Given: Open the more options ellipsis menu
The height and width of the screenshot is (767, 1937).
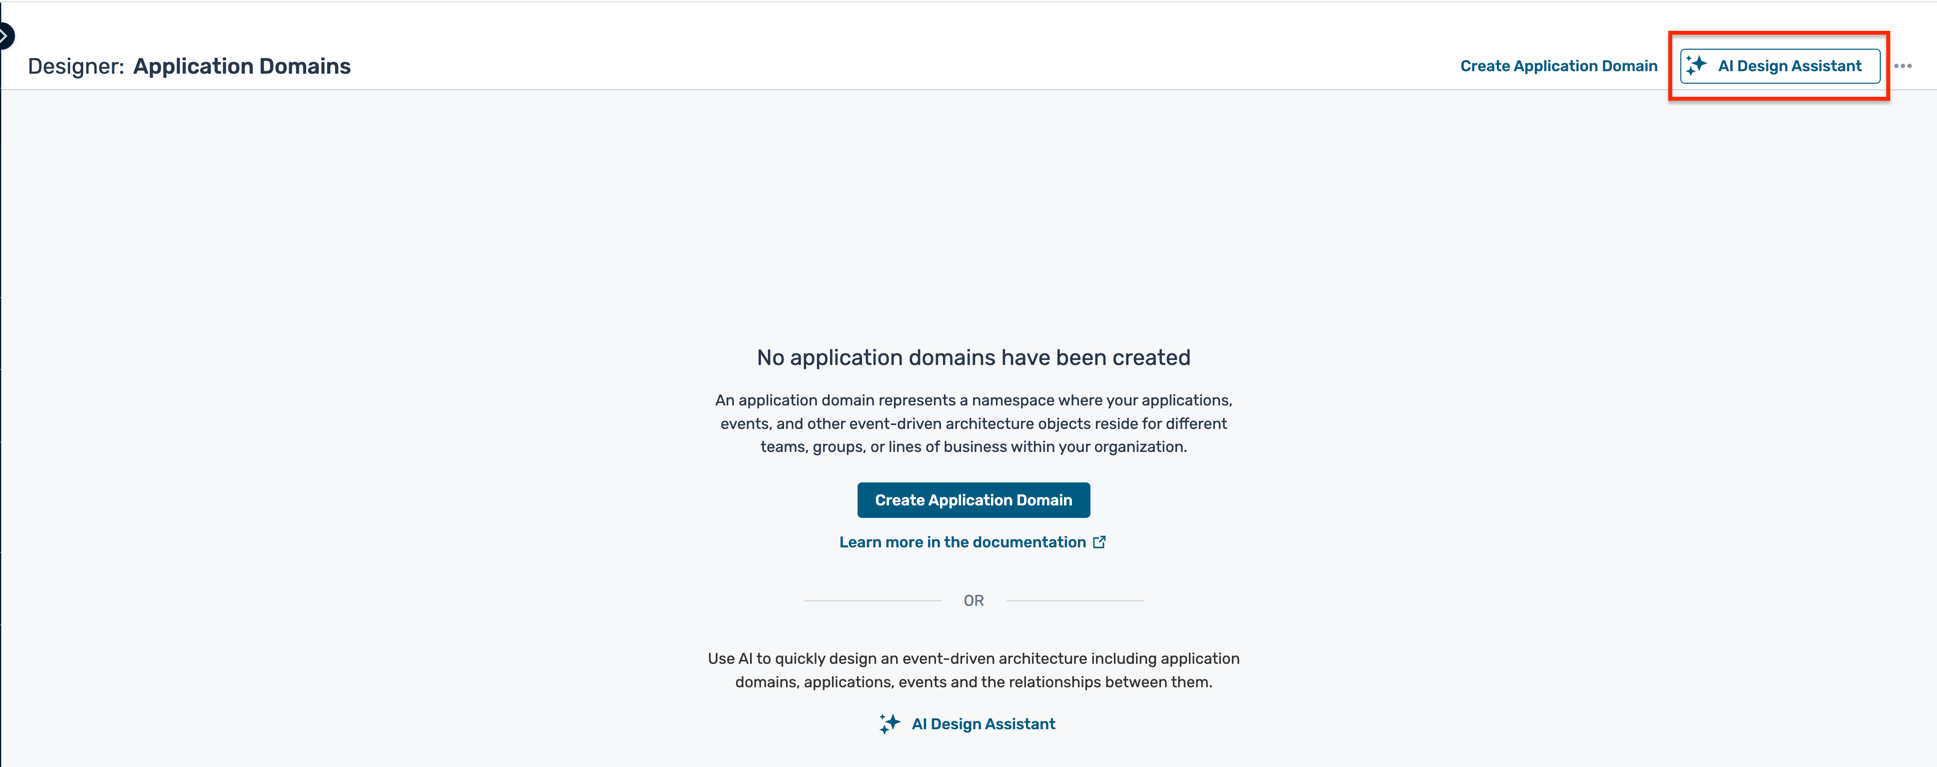Looking at the screenshot, I should click(x=1903, y=66).
